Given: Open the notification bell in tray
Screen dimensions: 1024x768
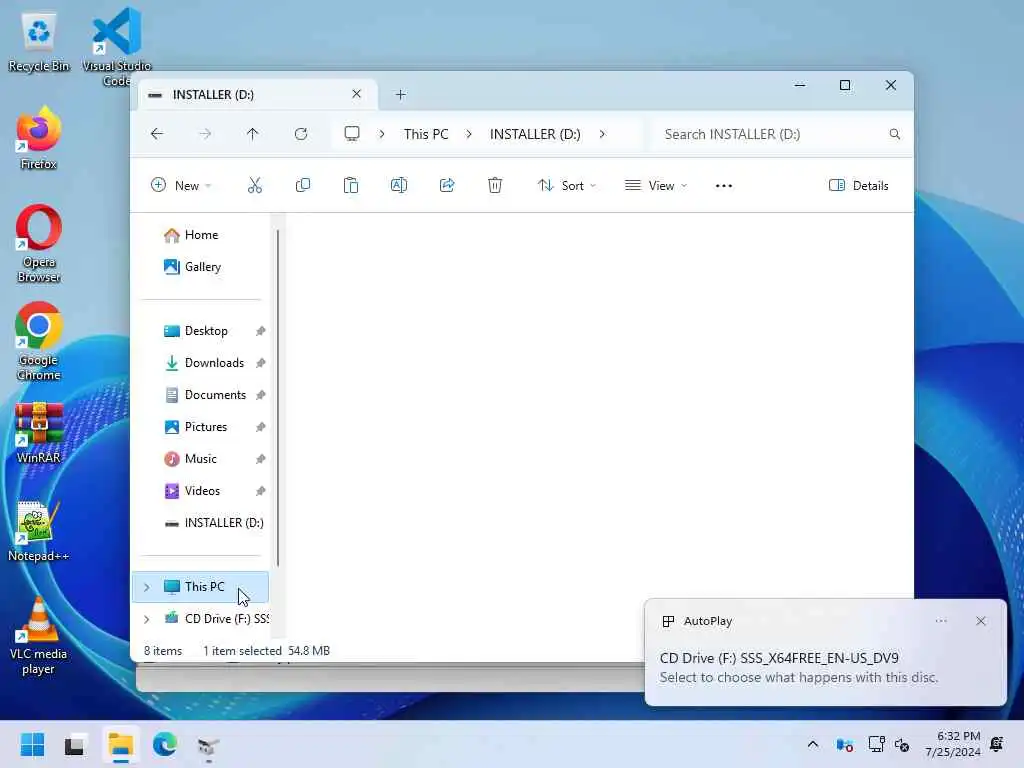Looking at the screenshot, I should pyautogui.click(x=997, y=744).
